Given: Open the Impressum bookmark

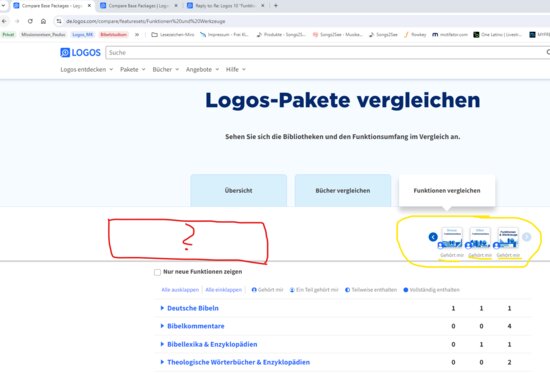Looking at the screenshot, I should 224,34.
